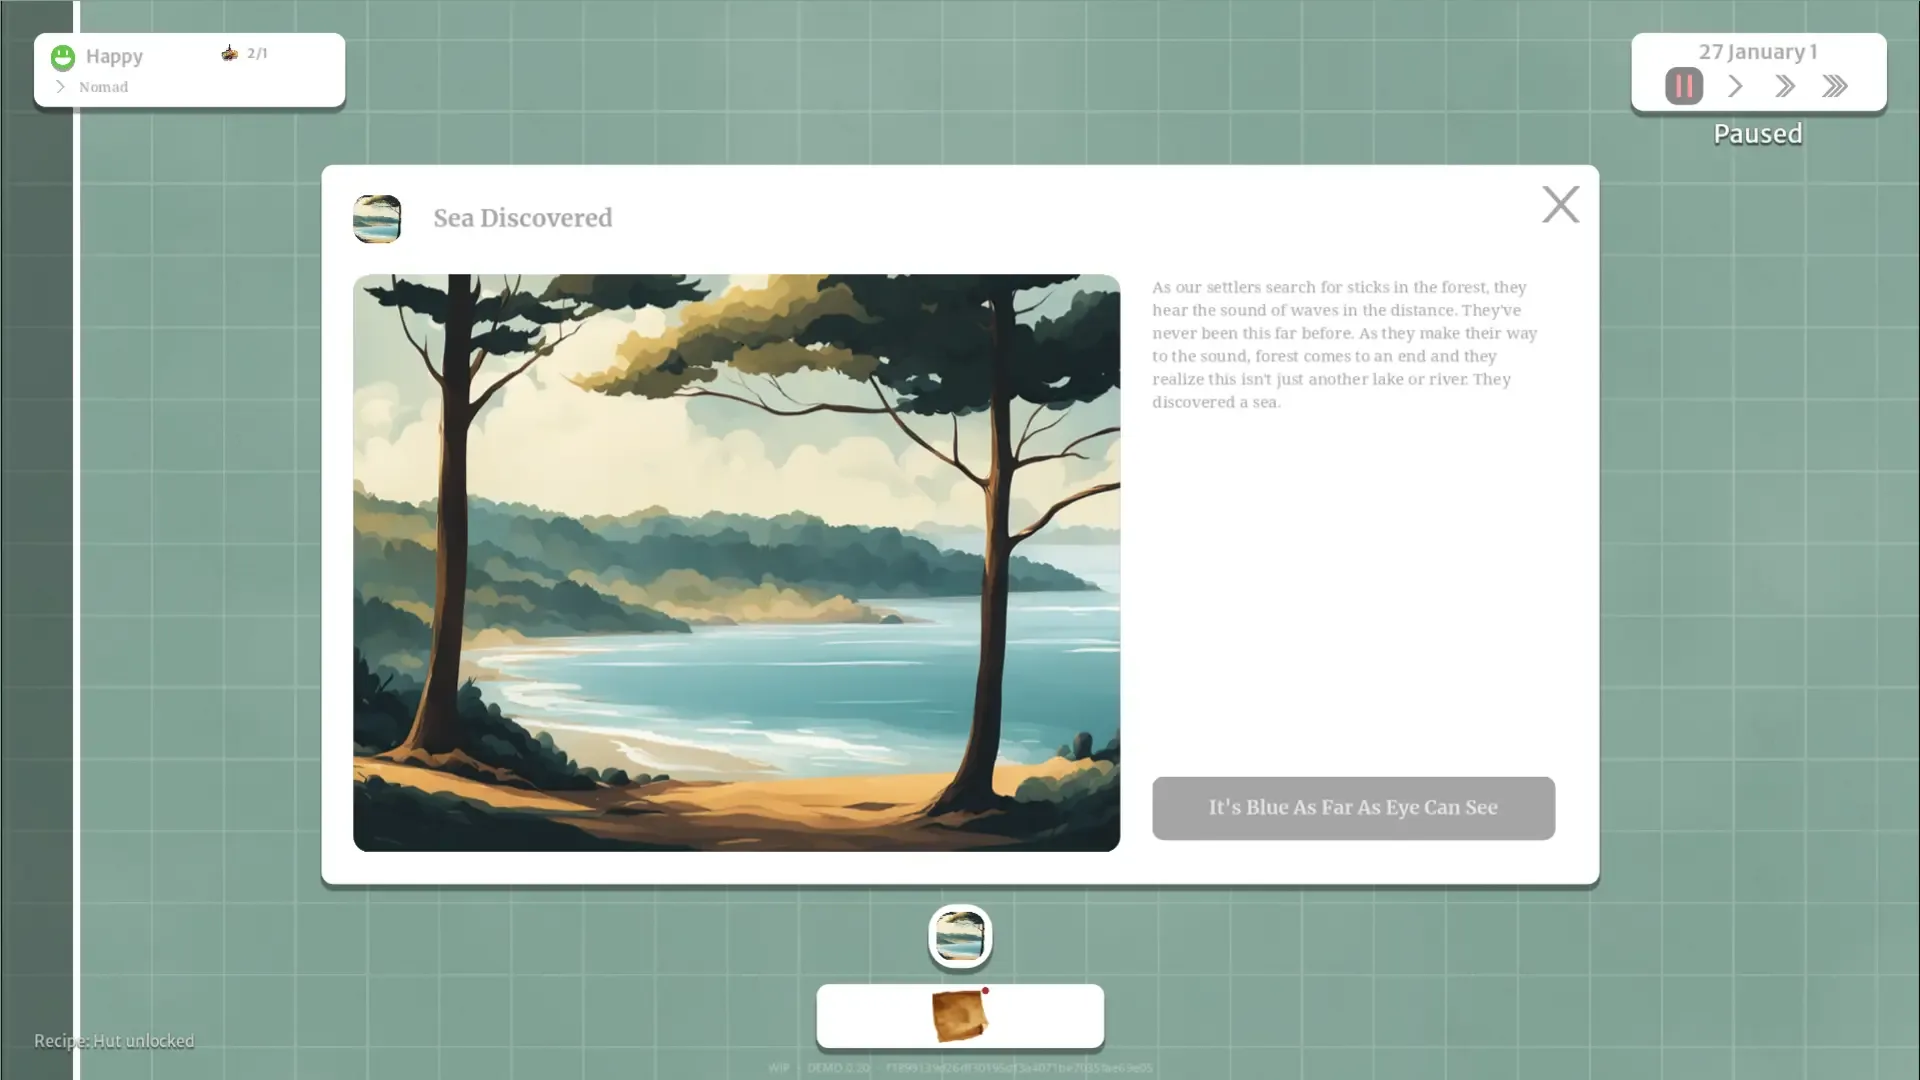
Task: Toggle the red pause button
Action: coord(1683,86)
